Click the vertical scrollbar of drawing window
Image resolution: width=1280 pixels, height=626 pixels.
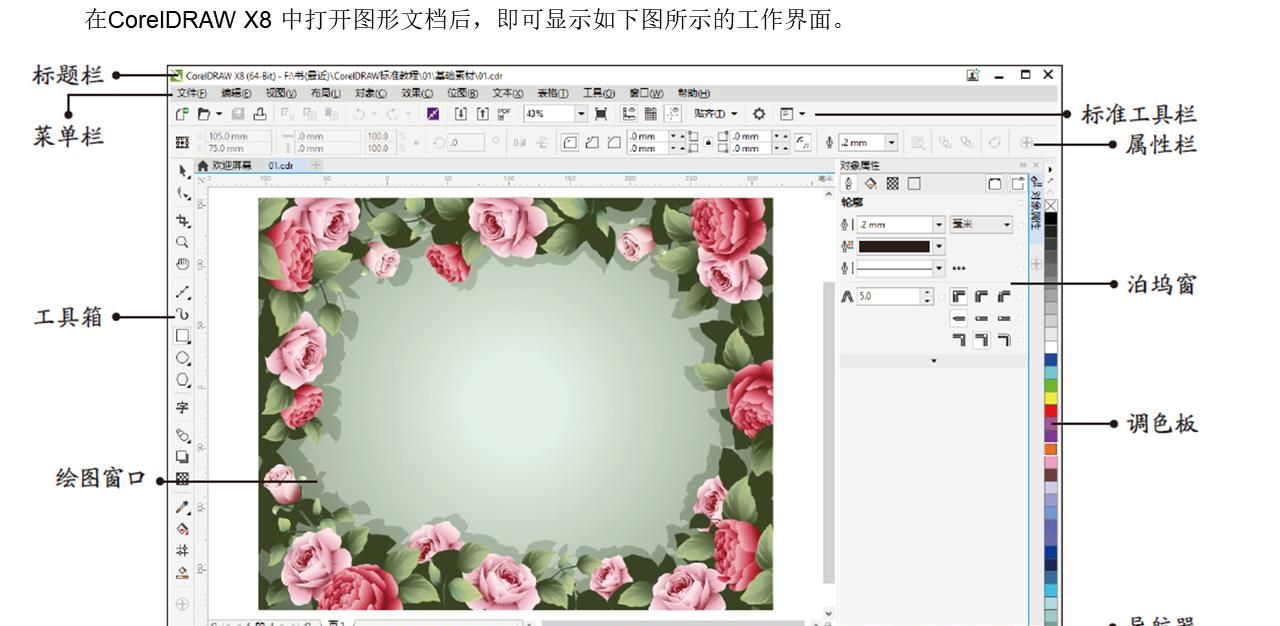[x=829, y=430]
